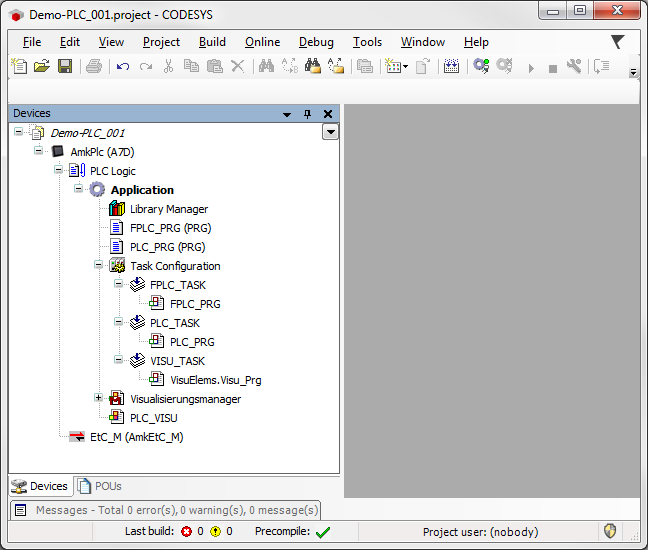
Task: Click the Start play triangle icon
Action: click(x=531, y=68)
